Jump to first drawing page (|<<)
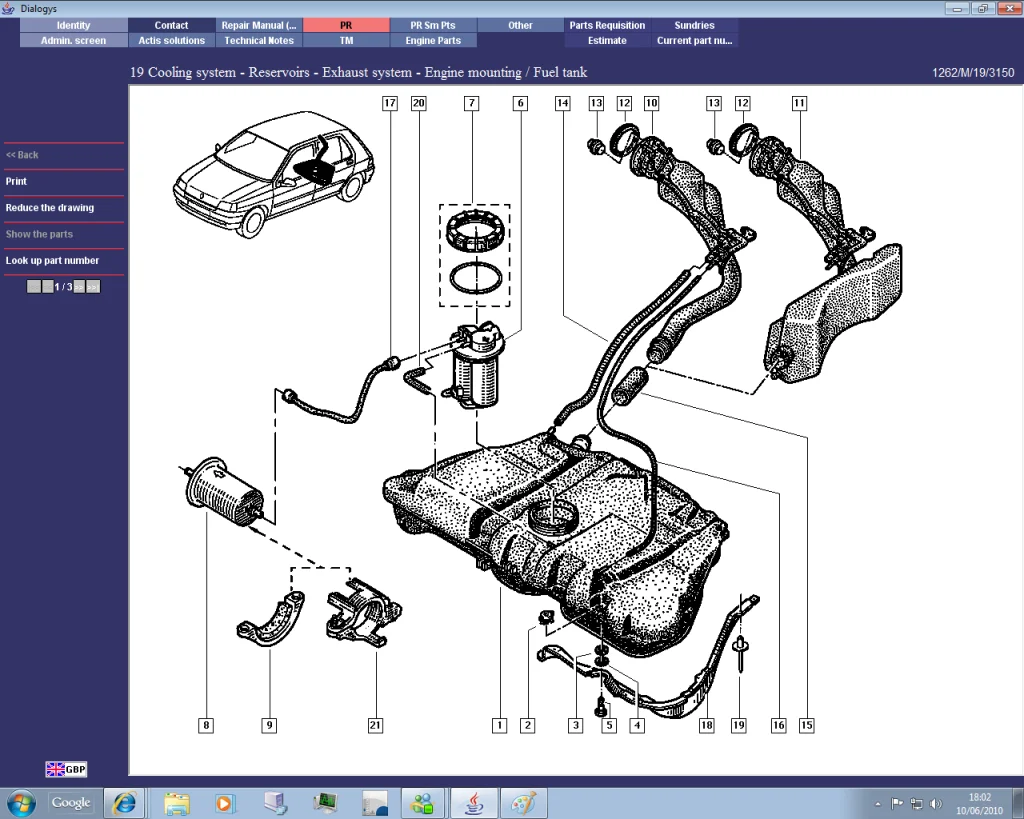The width and height of the screenshot is (1024, 819). [34, 287]
